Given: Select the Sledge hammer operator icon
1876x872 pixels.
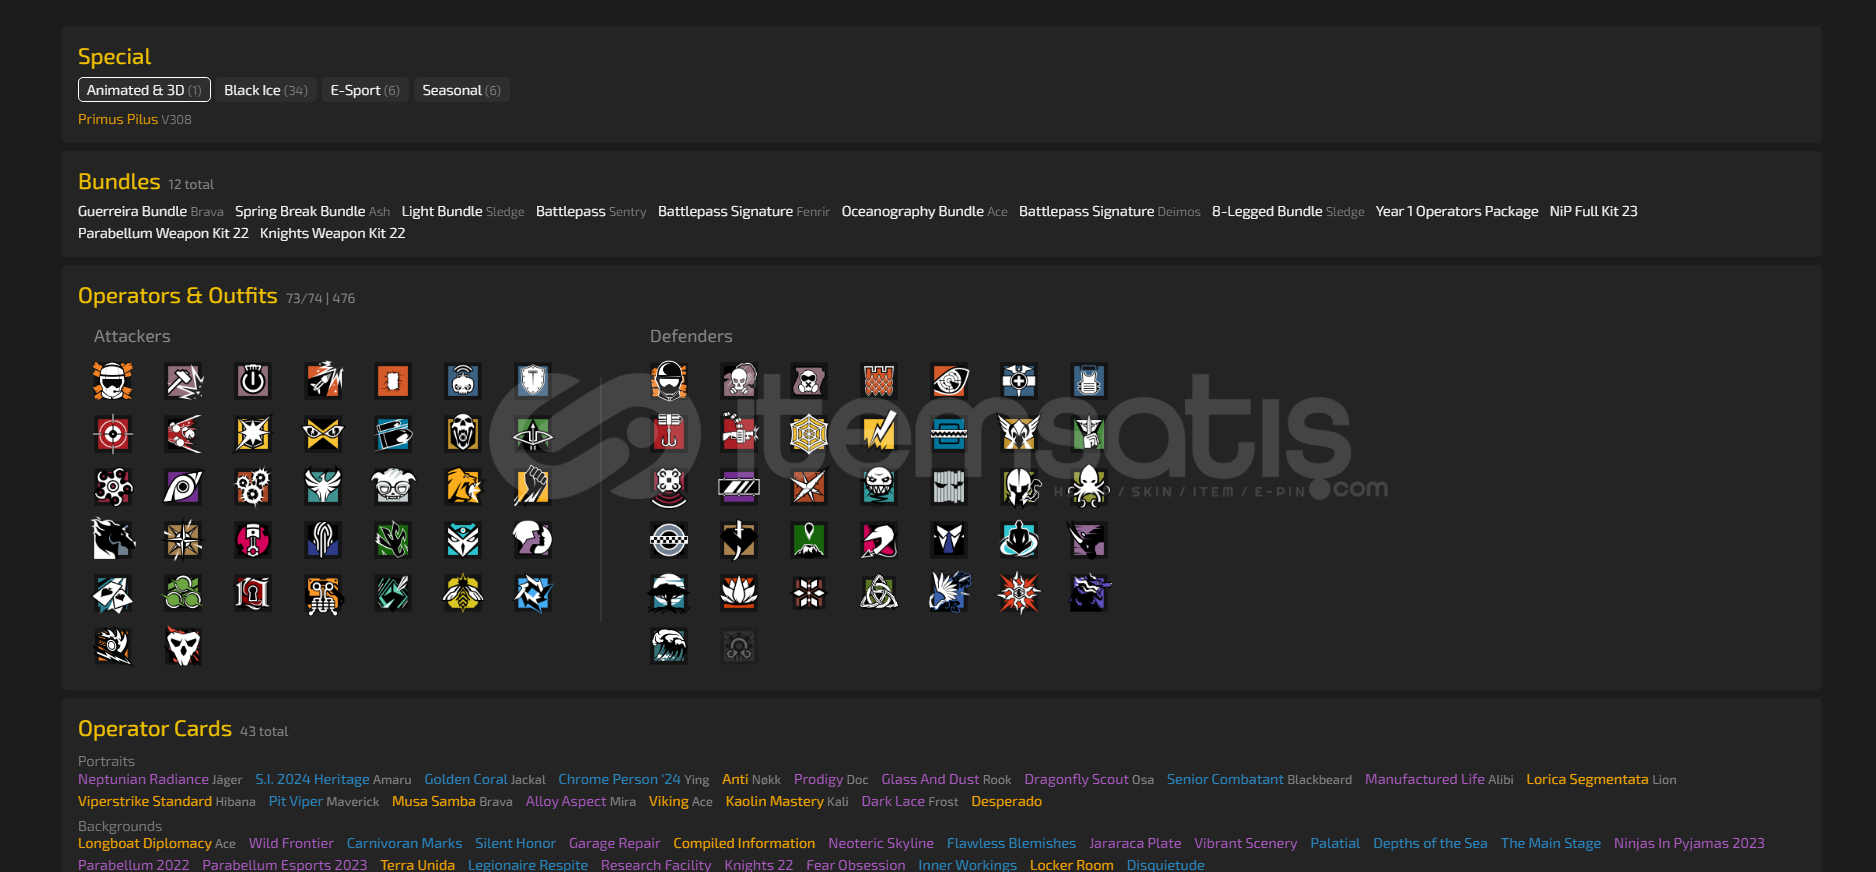Looking at the screenshot, I should coord(183,381).
